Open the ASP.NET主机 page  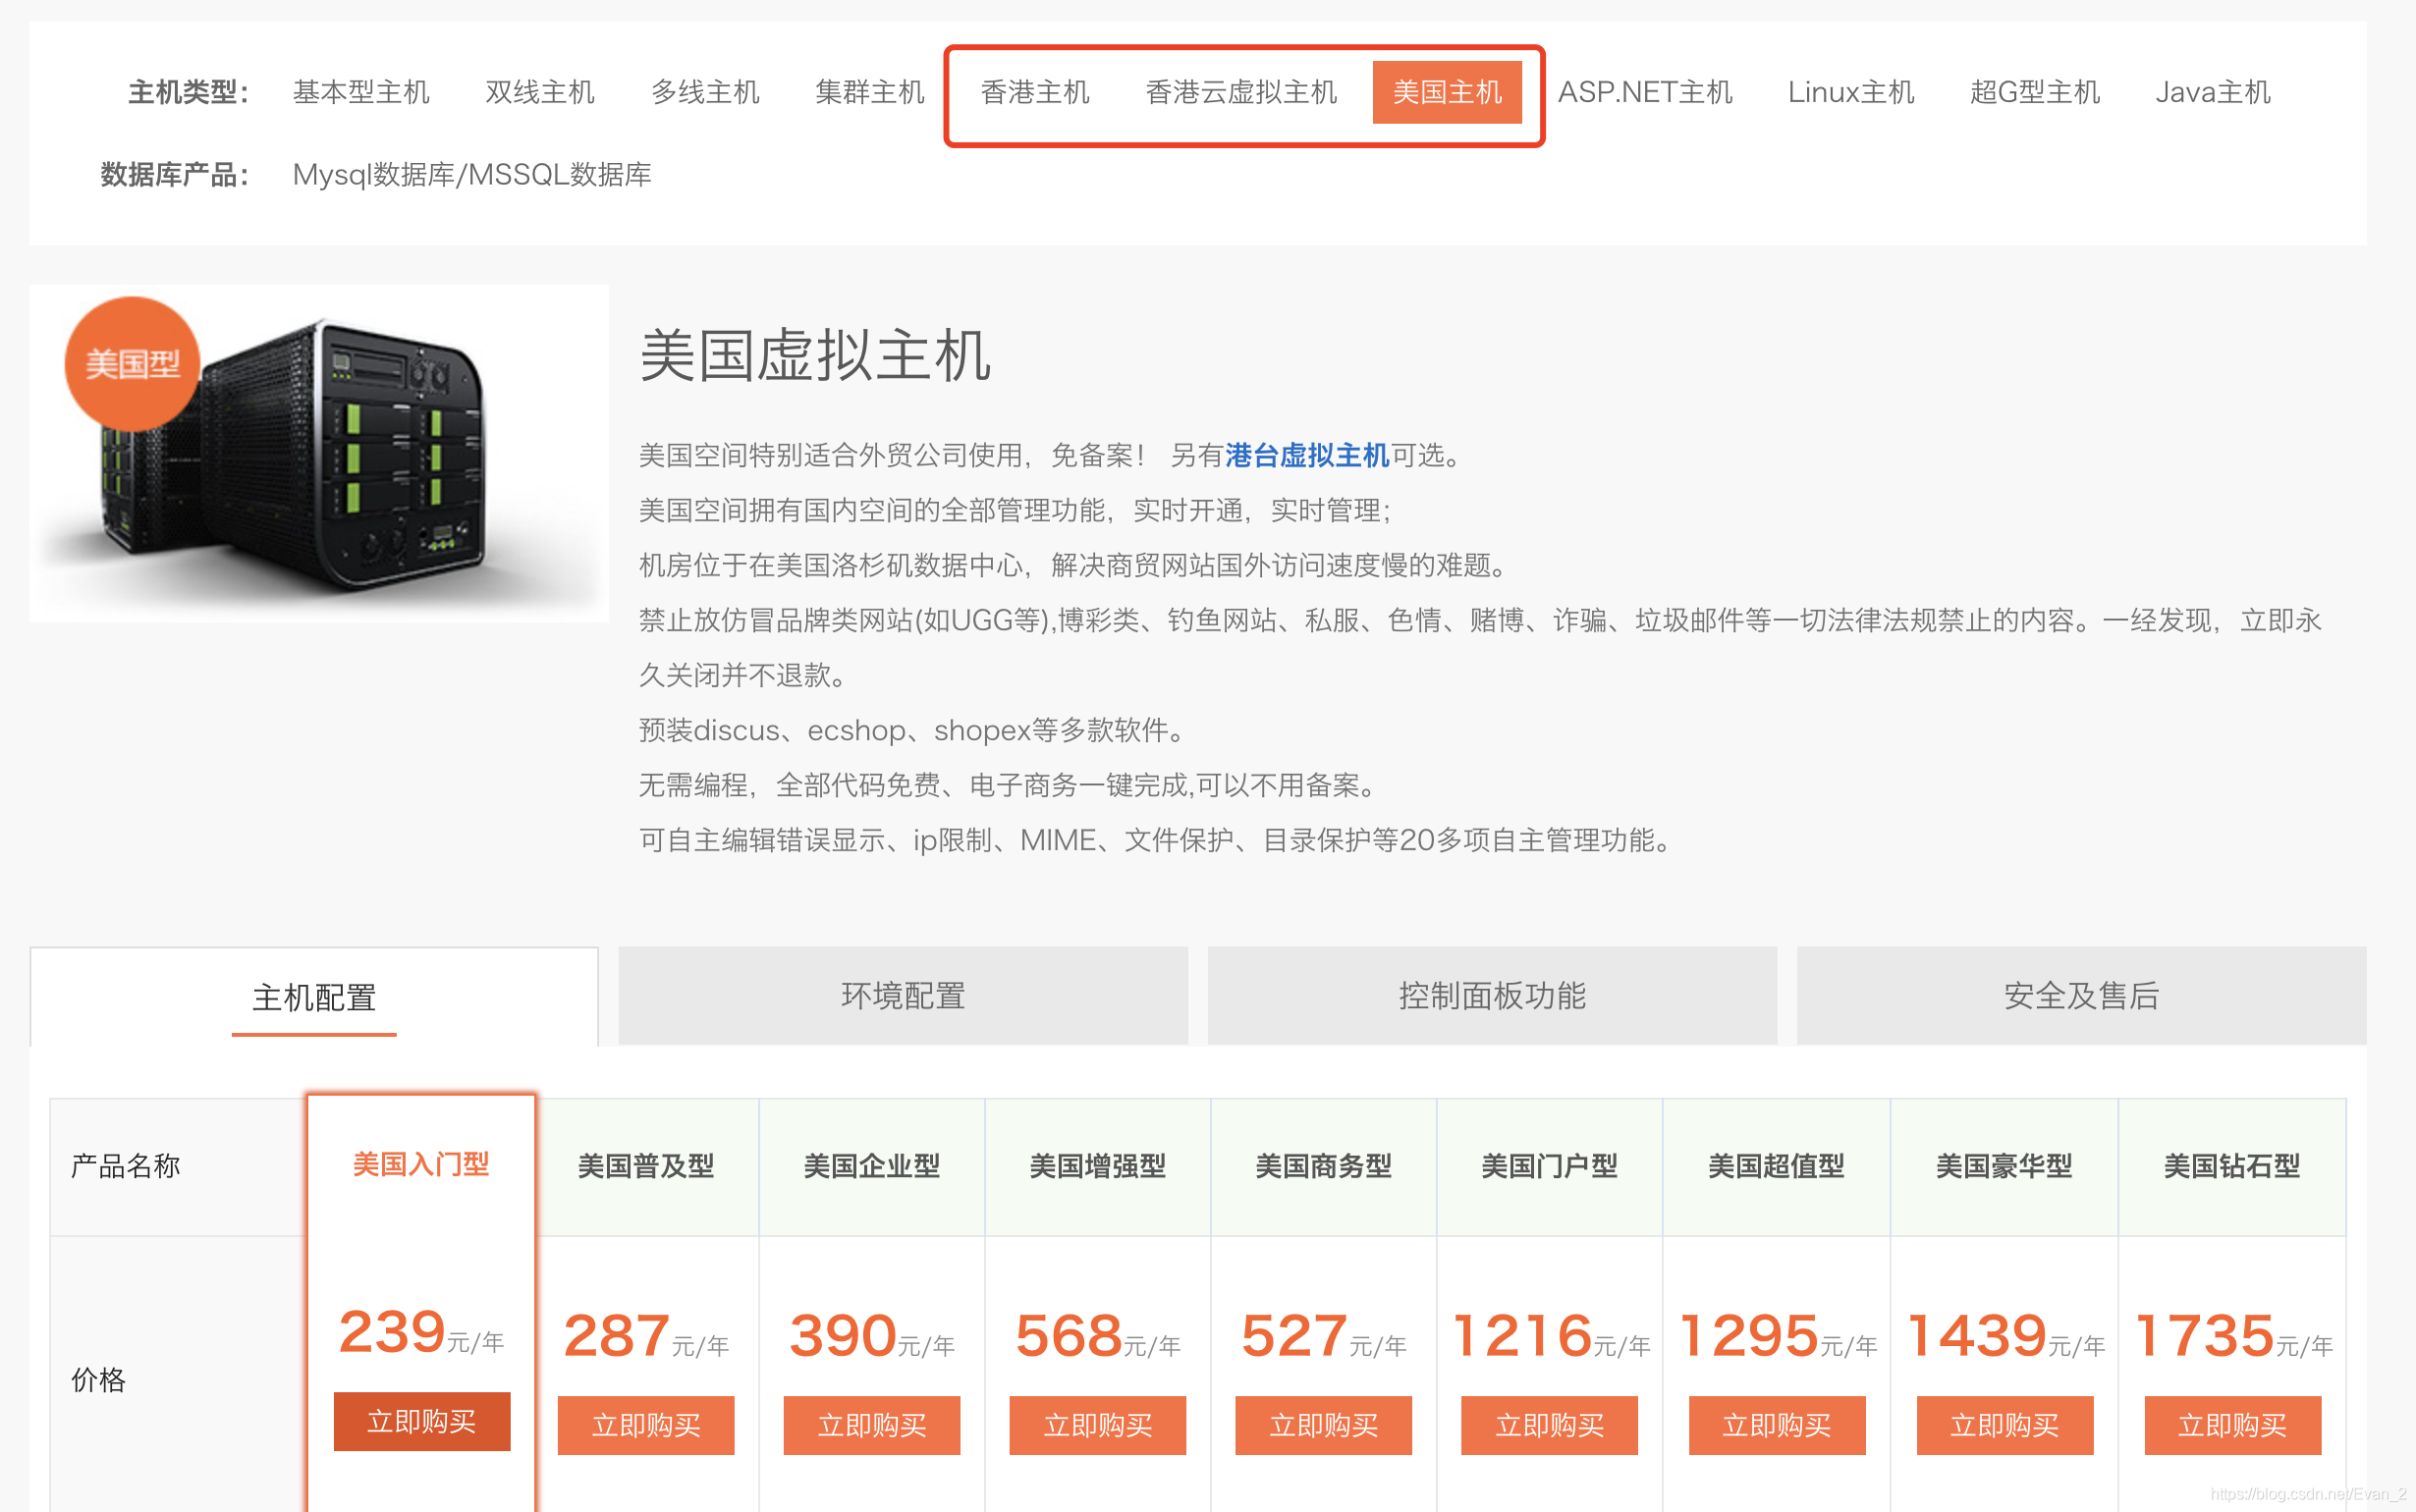click(x=1645, y=92)
